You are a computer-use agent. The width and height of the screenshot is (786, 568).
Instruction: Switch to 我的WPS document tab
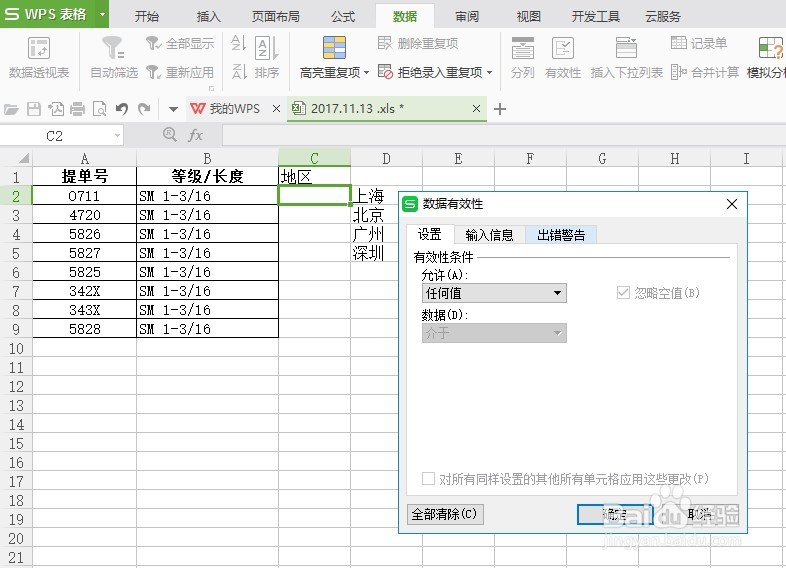click(x=235, y=109)
